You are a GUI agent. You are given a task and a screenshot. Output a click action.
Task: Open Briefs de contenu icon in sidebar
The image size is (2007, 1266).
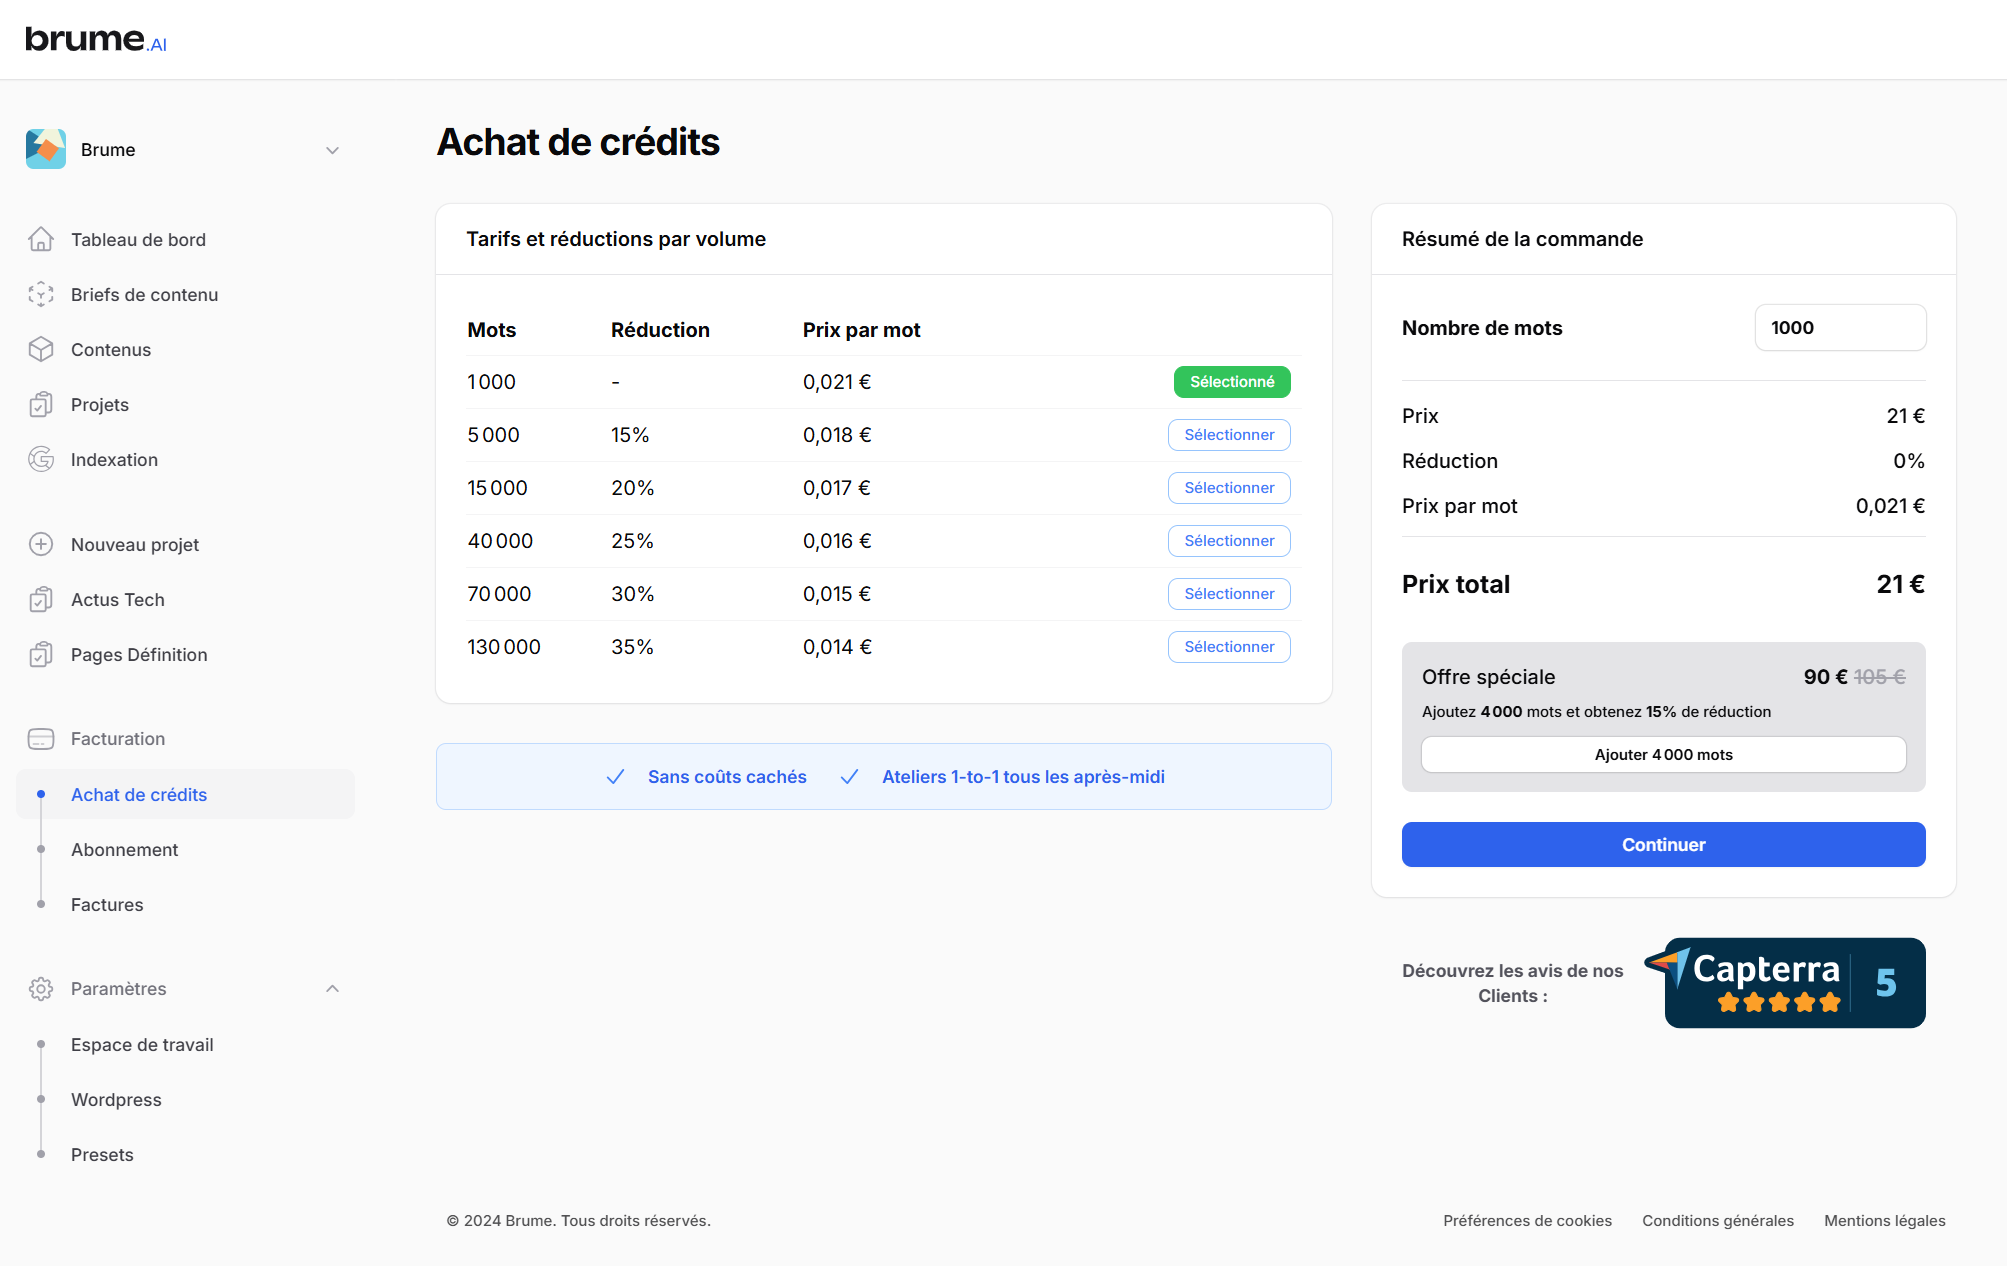41,294
